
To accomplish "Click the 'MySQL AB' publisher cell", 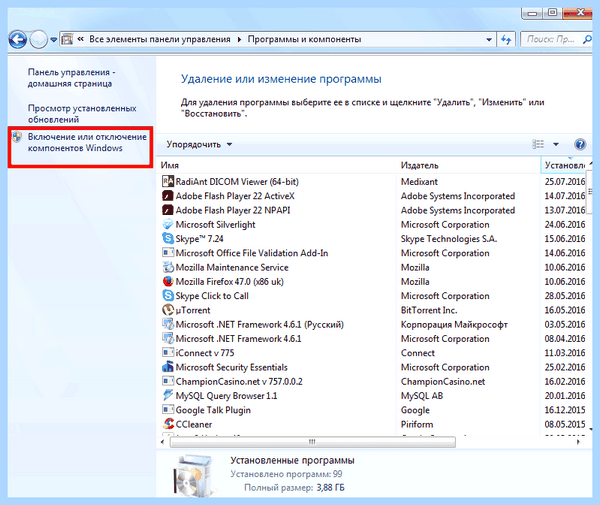I will (422, 396).
